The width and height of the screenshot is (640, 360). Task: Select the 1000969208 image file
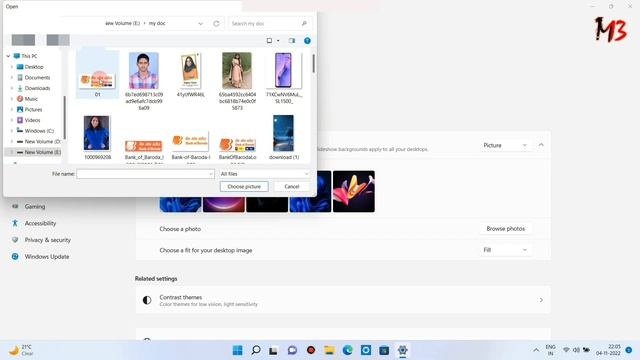pyautogui.click(x=97, y=138)
